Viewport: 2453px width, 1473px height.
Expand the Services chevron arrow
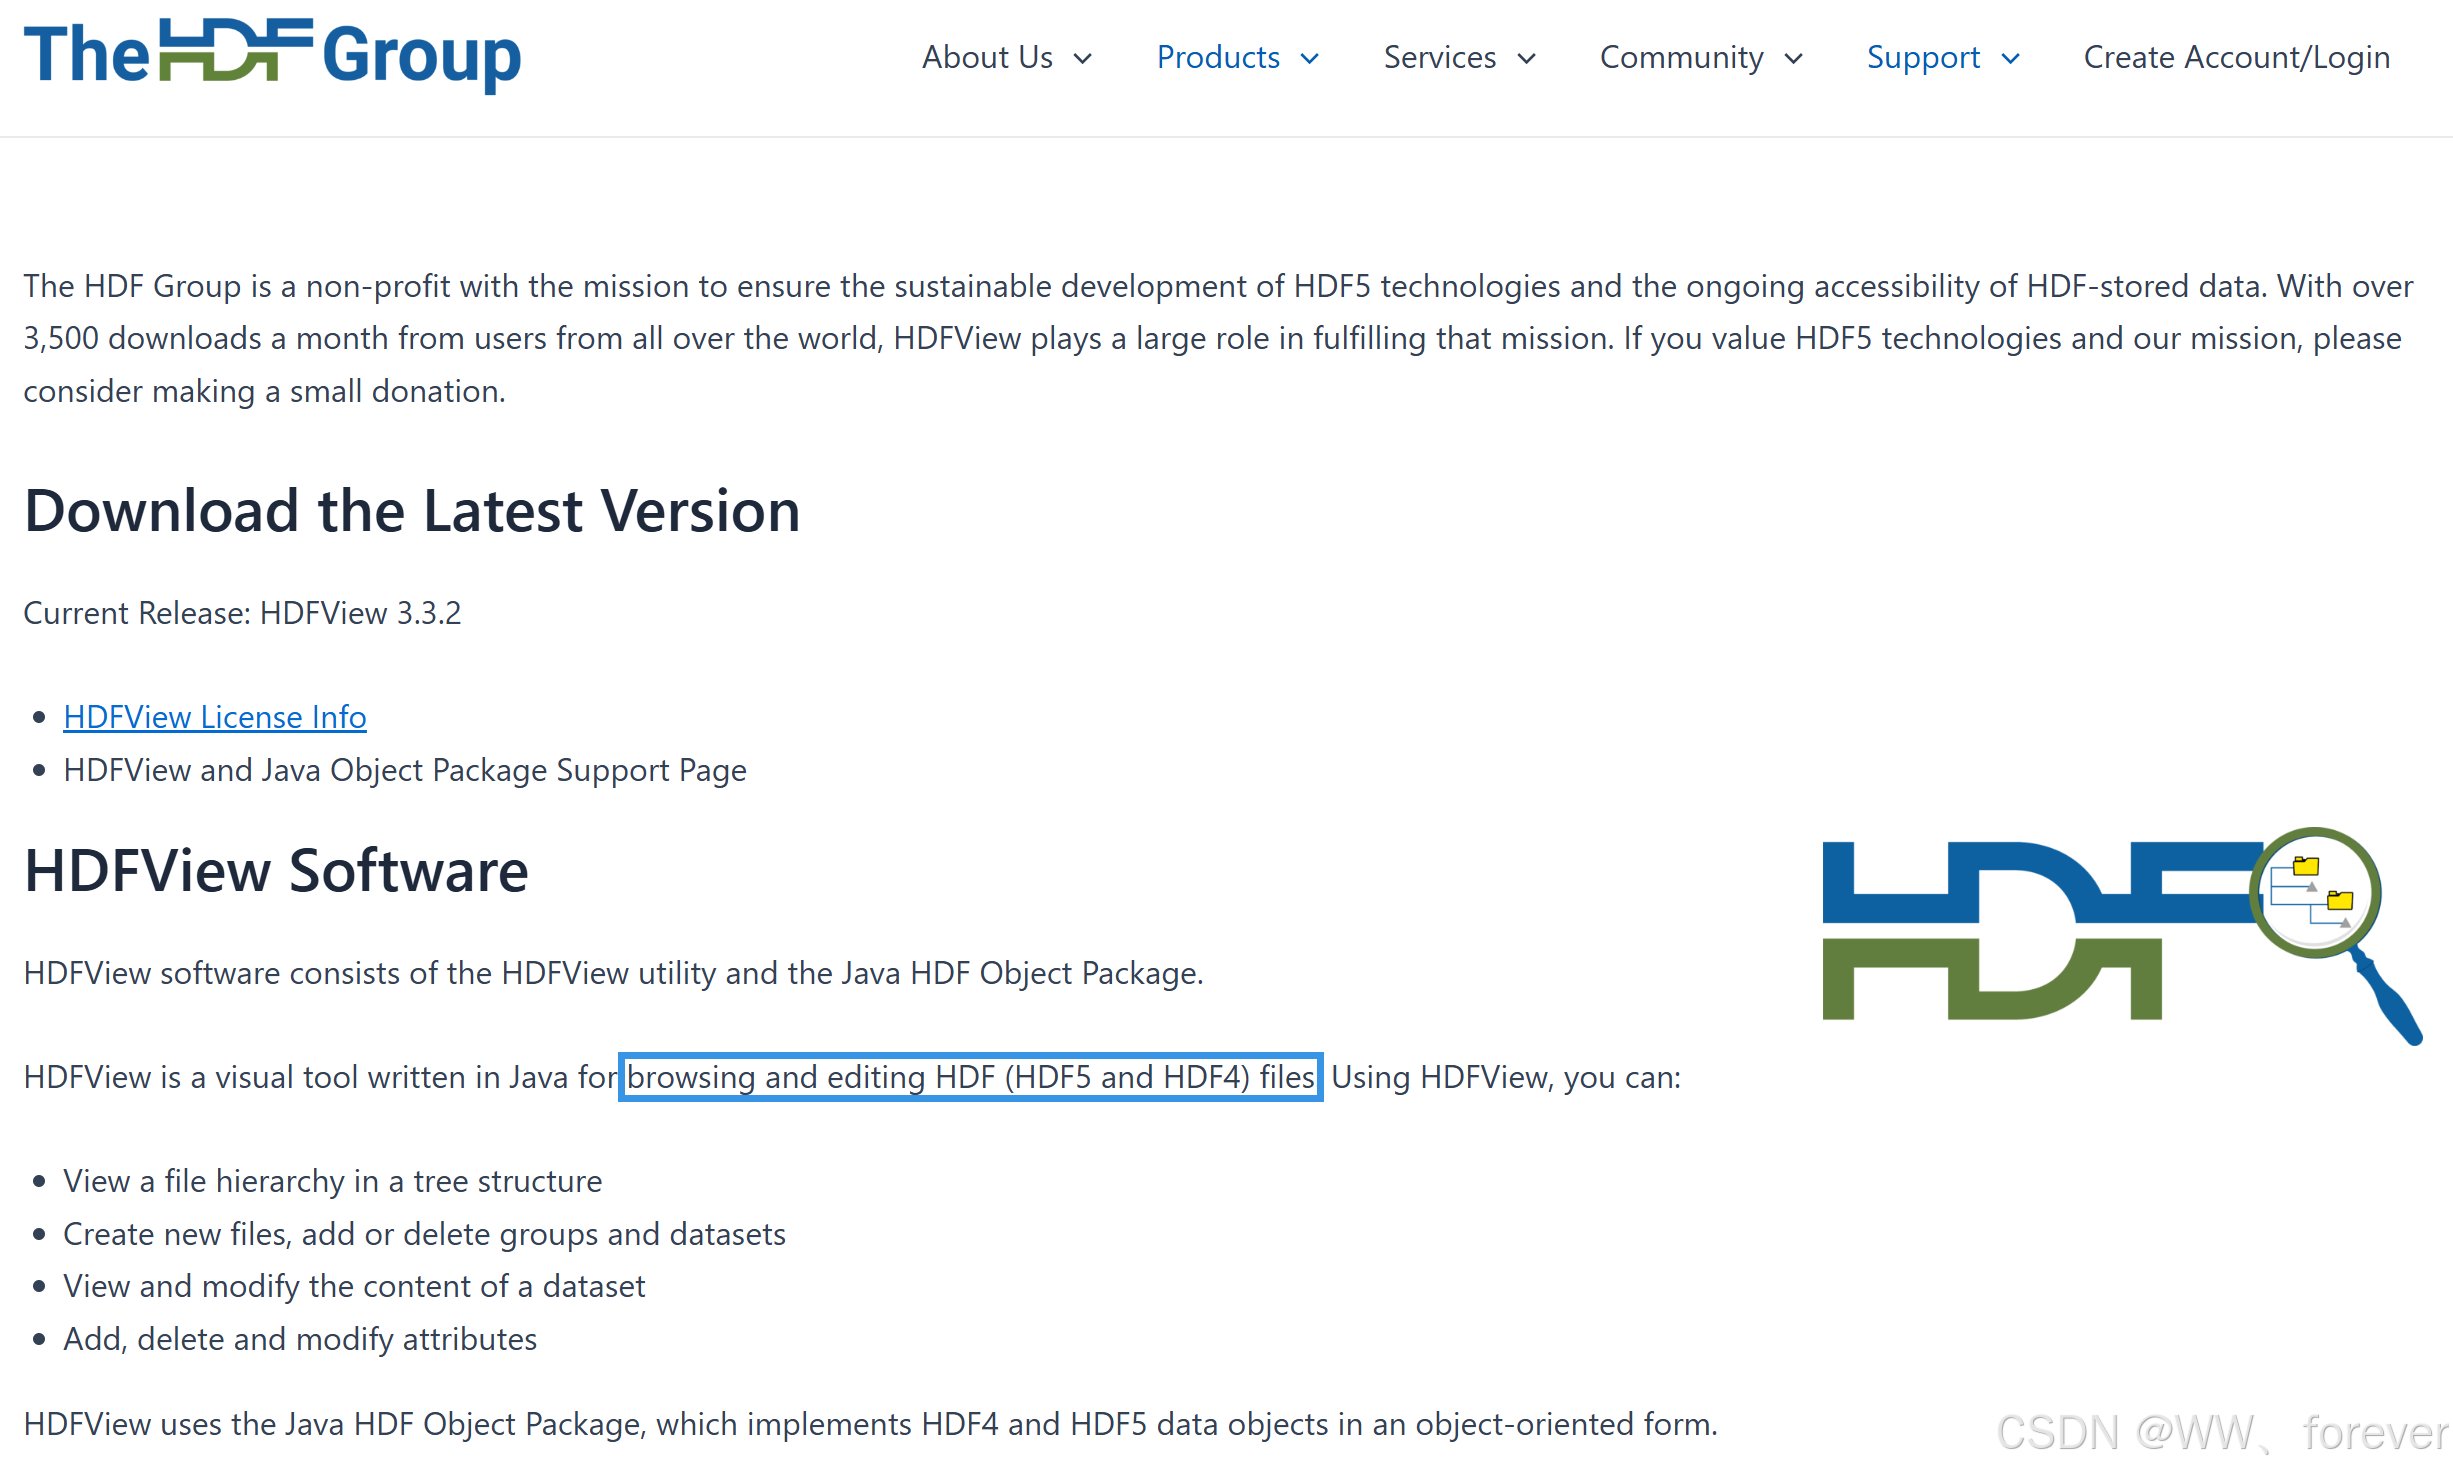click(1526, 59)
